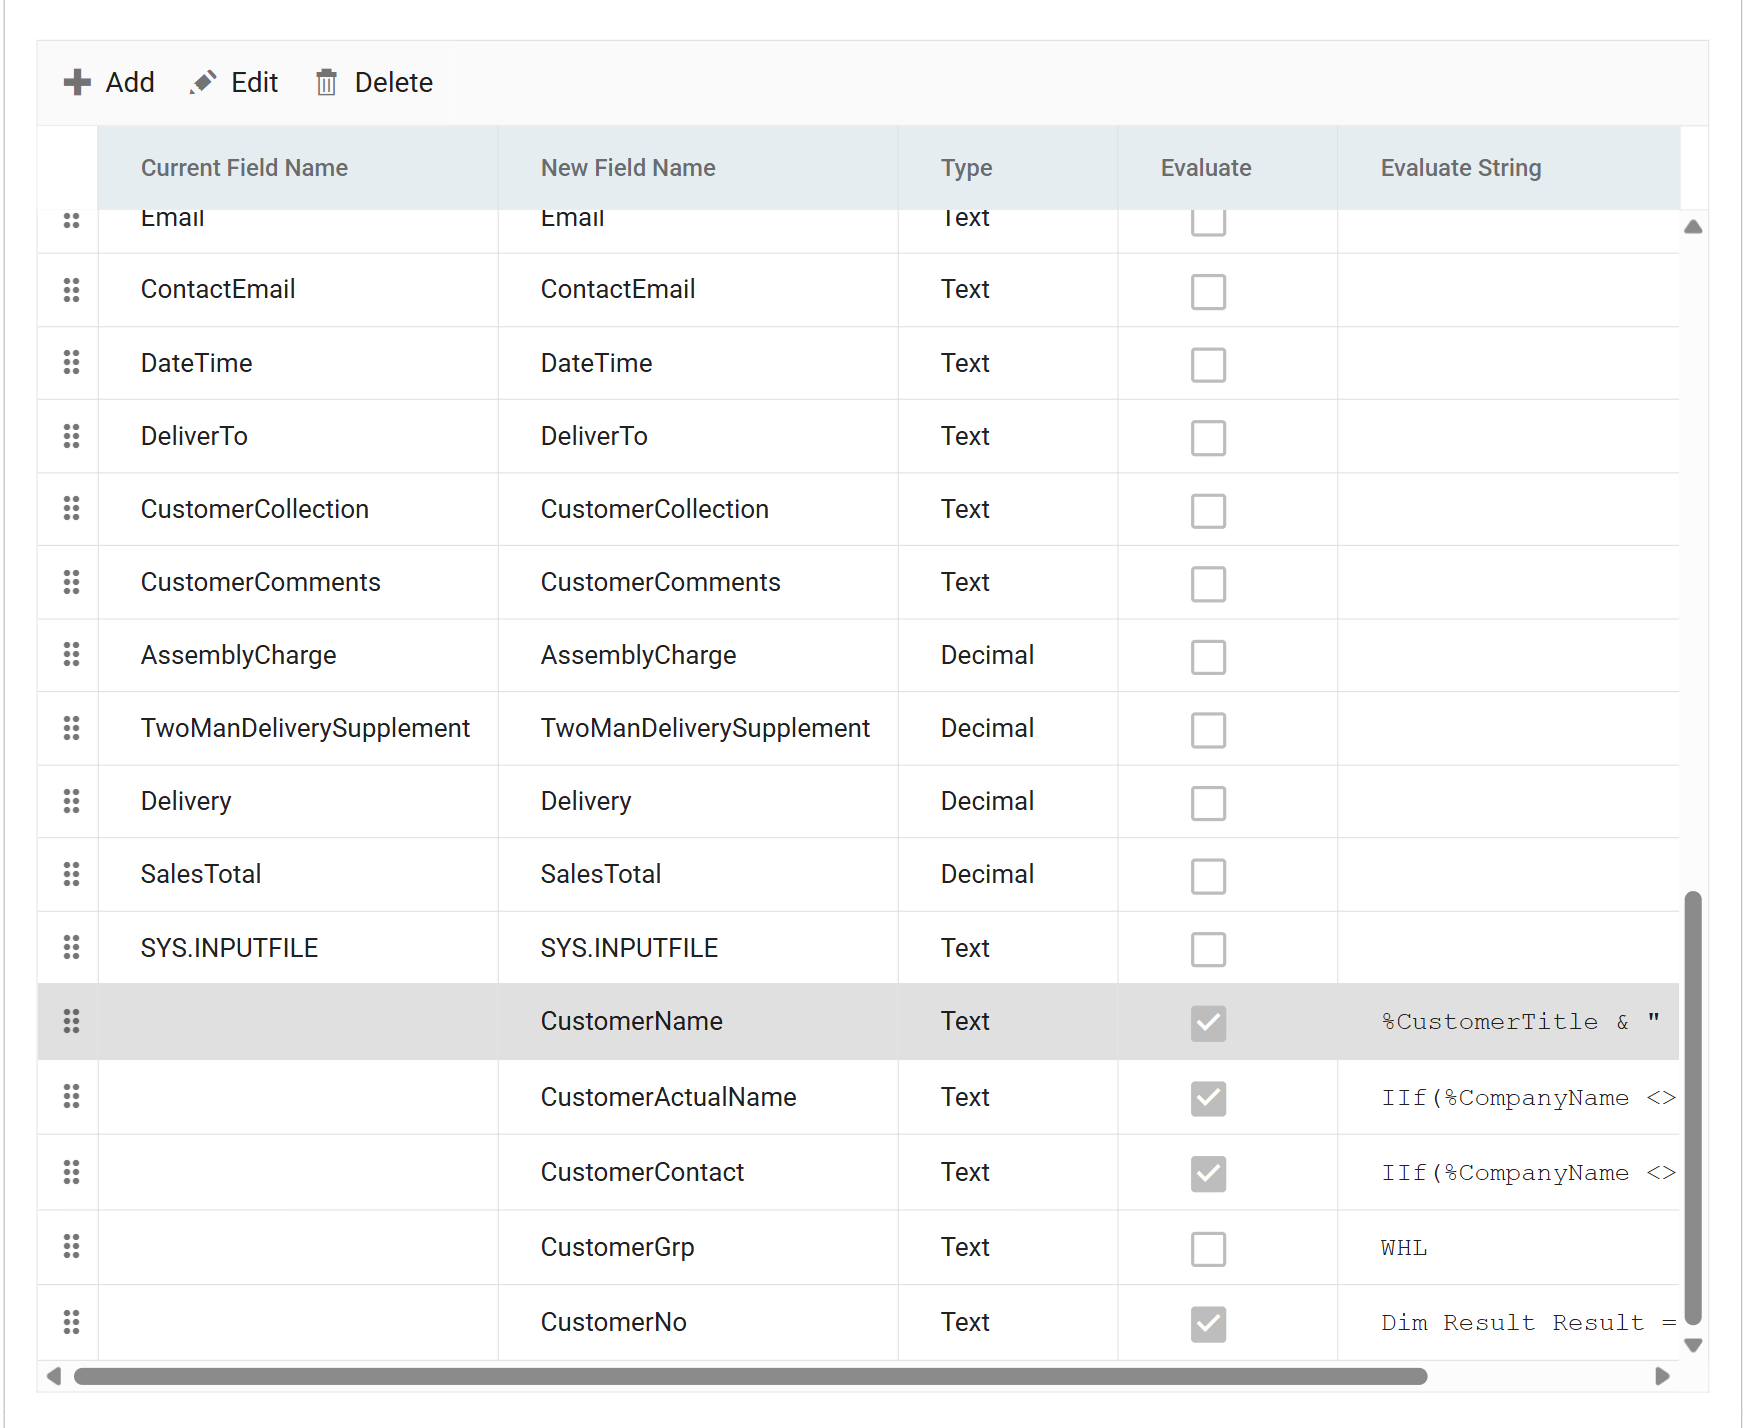This screenshot has width=1744, height=1428.
Task: Sort by New Field Name column header
Action: point(698,168)
